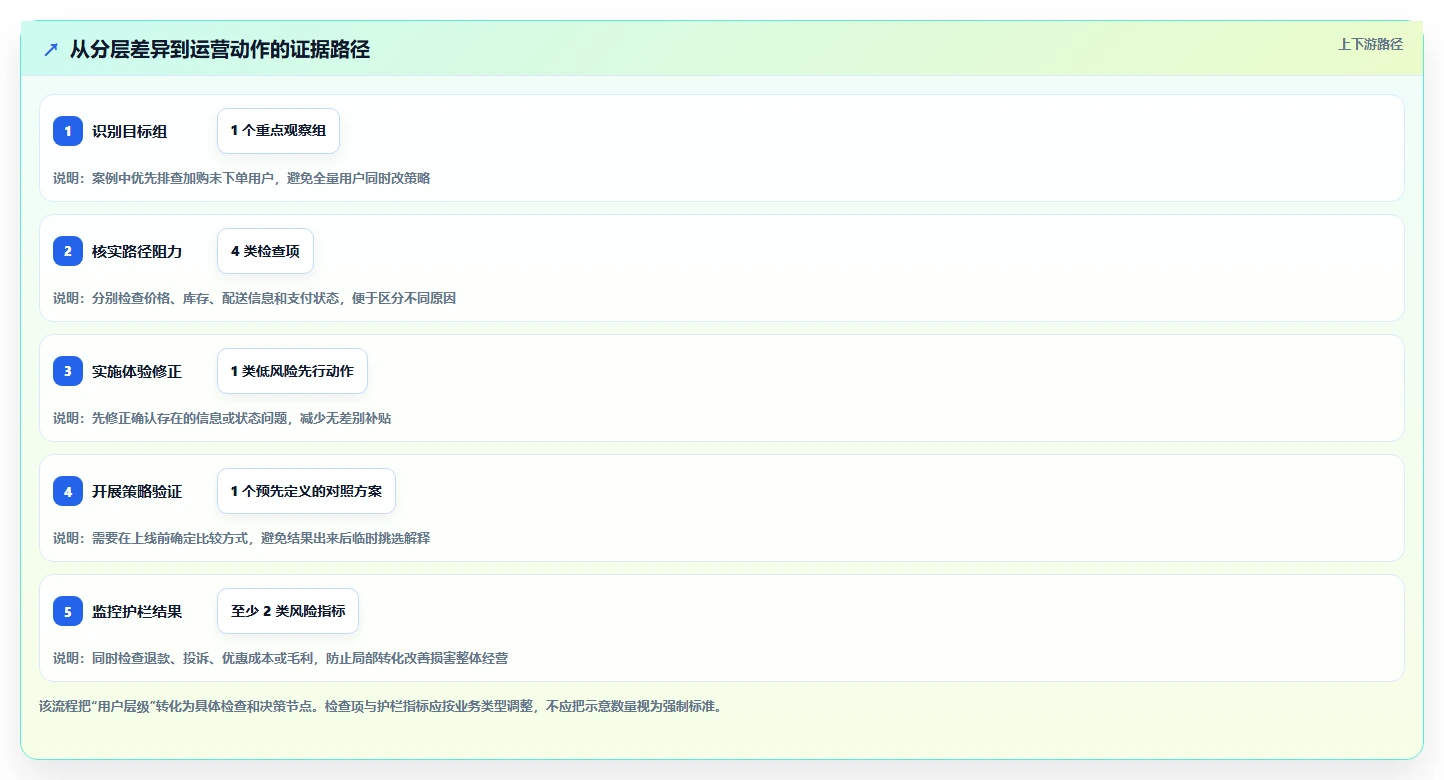Click the footer text starting '该流程把'
This screenshot has width=1444, height=780.
tap(380, 706)
